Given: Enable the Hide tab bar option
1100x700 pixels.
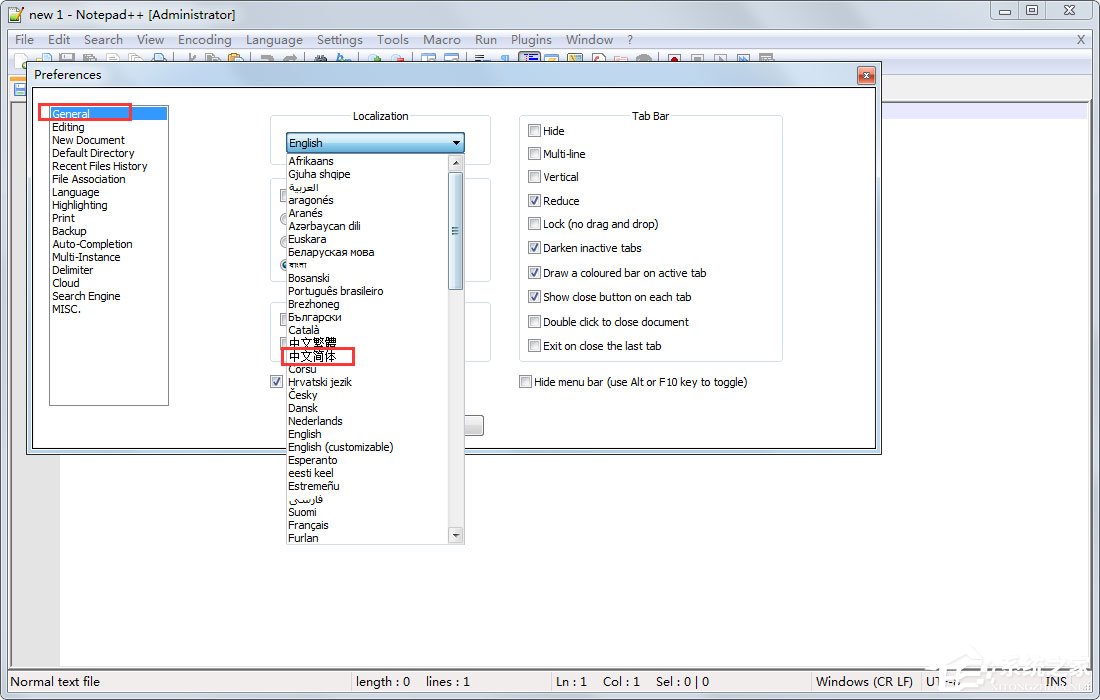Looking at the screenshot, I should 534,130.
